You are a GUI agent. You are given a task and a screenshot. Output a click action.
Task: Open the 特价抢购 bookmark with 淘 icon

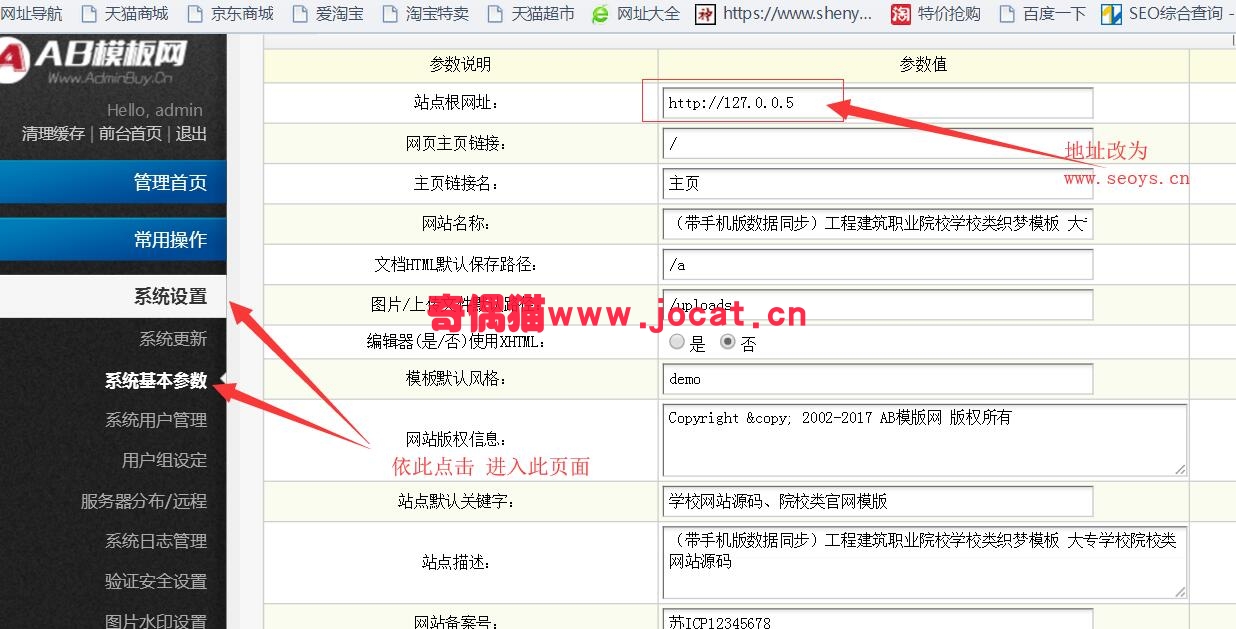click(936, 14)
